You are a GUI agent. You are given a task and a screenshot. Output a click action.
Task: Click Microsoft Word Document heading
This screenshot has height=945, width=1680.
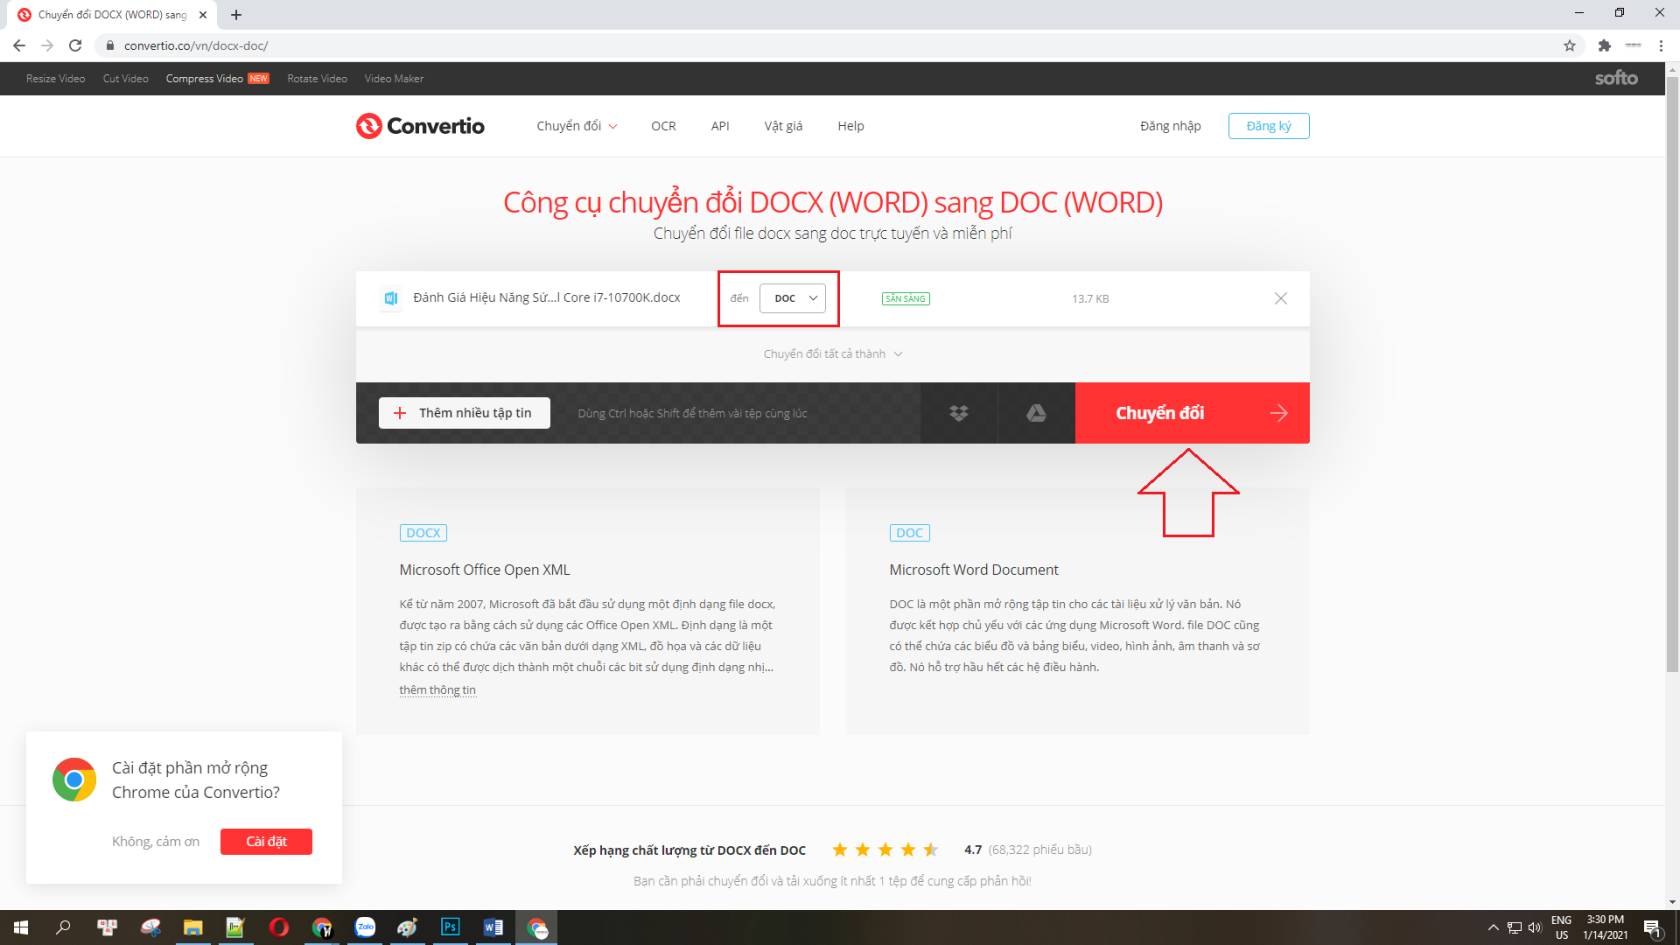pyautogui.click(x=974, y=570)
